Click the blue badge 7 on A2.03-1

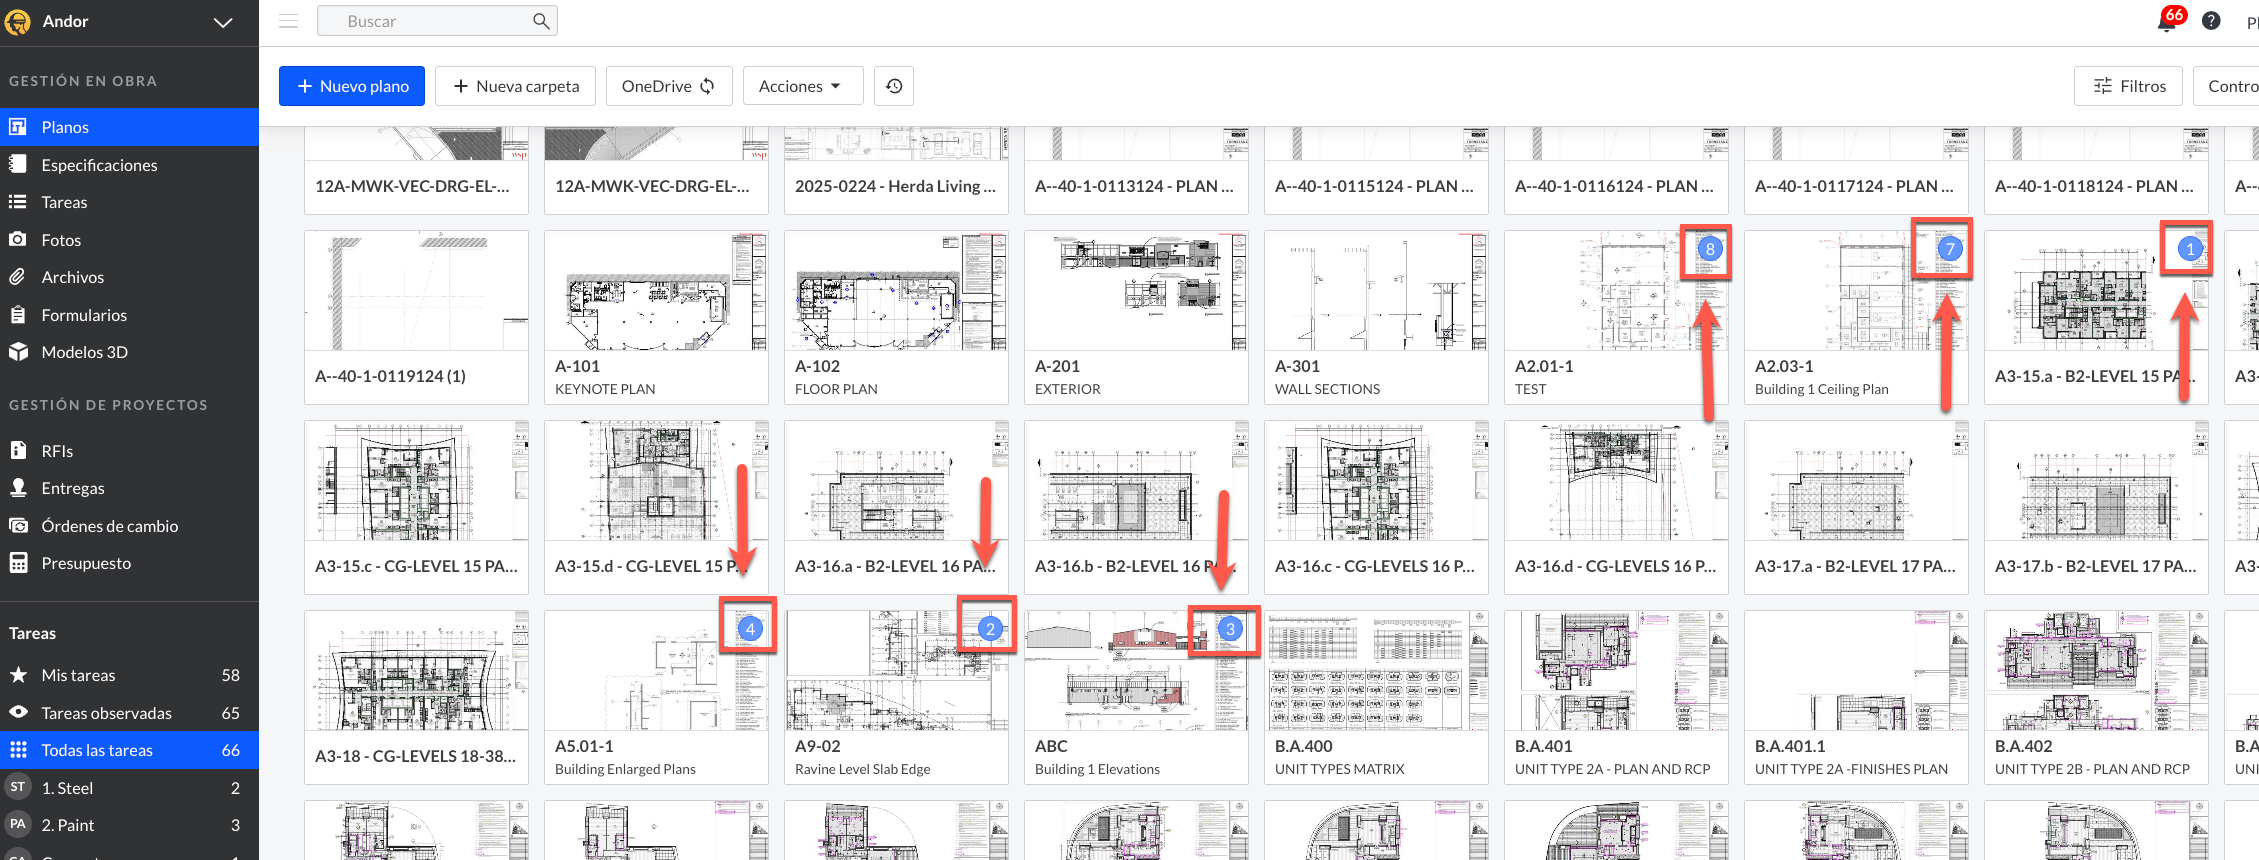coord(1949,249)
